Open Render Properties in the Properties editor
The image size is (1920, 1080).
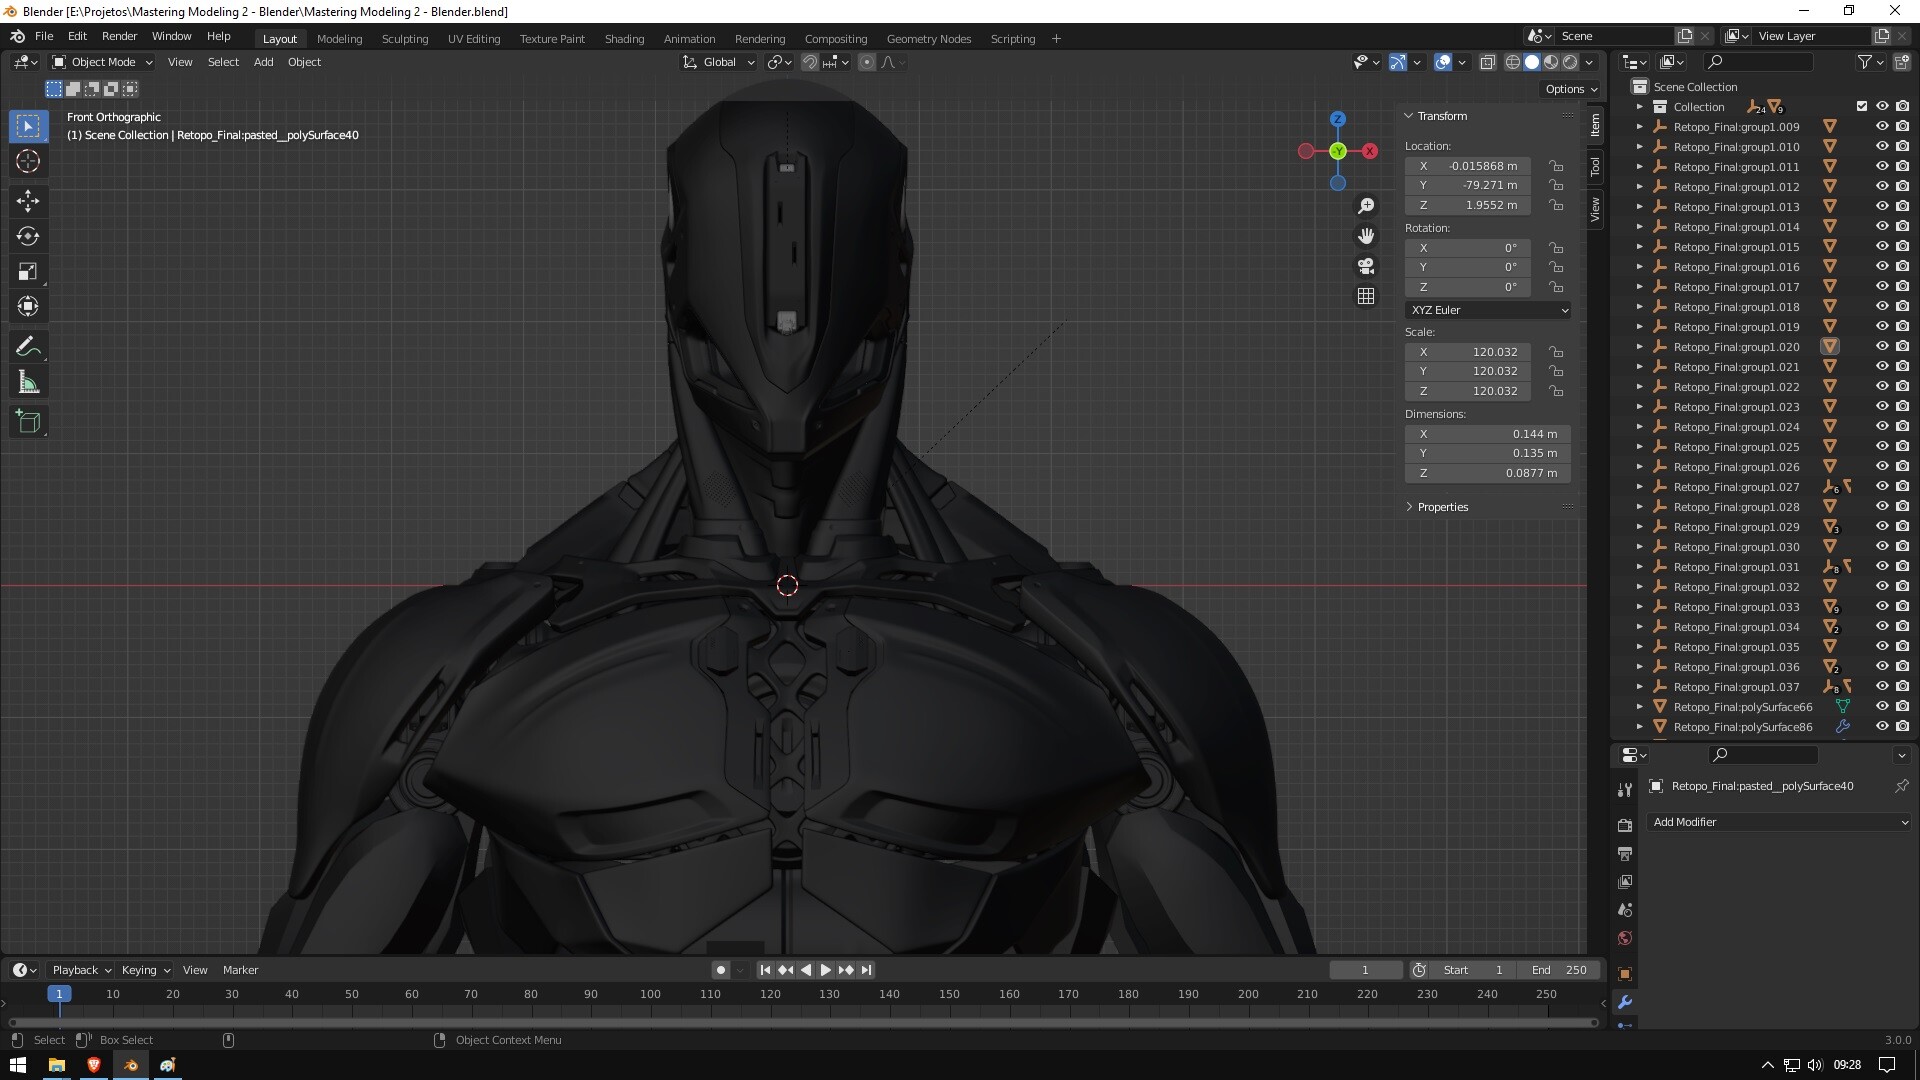pyautogui.click(x=1625, y=825)
